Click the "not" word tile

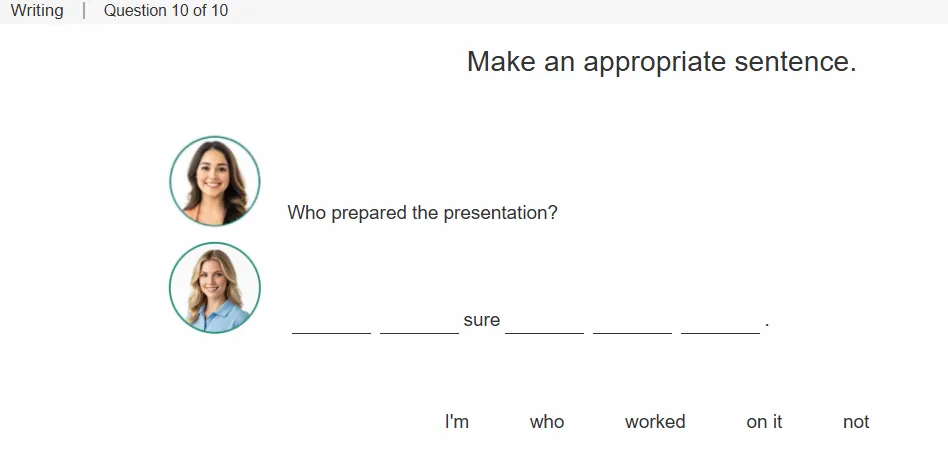(856, 421)
